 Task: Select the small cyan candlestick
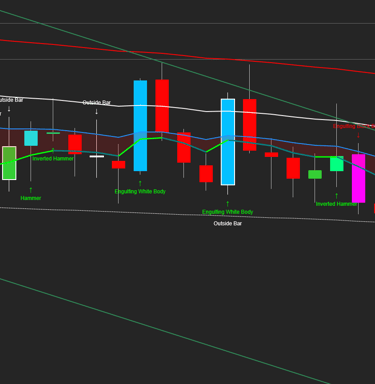(x=31, y=138)
